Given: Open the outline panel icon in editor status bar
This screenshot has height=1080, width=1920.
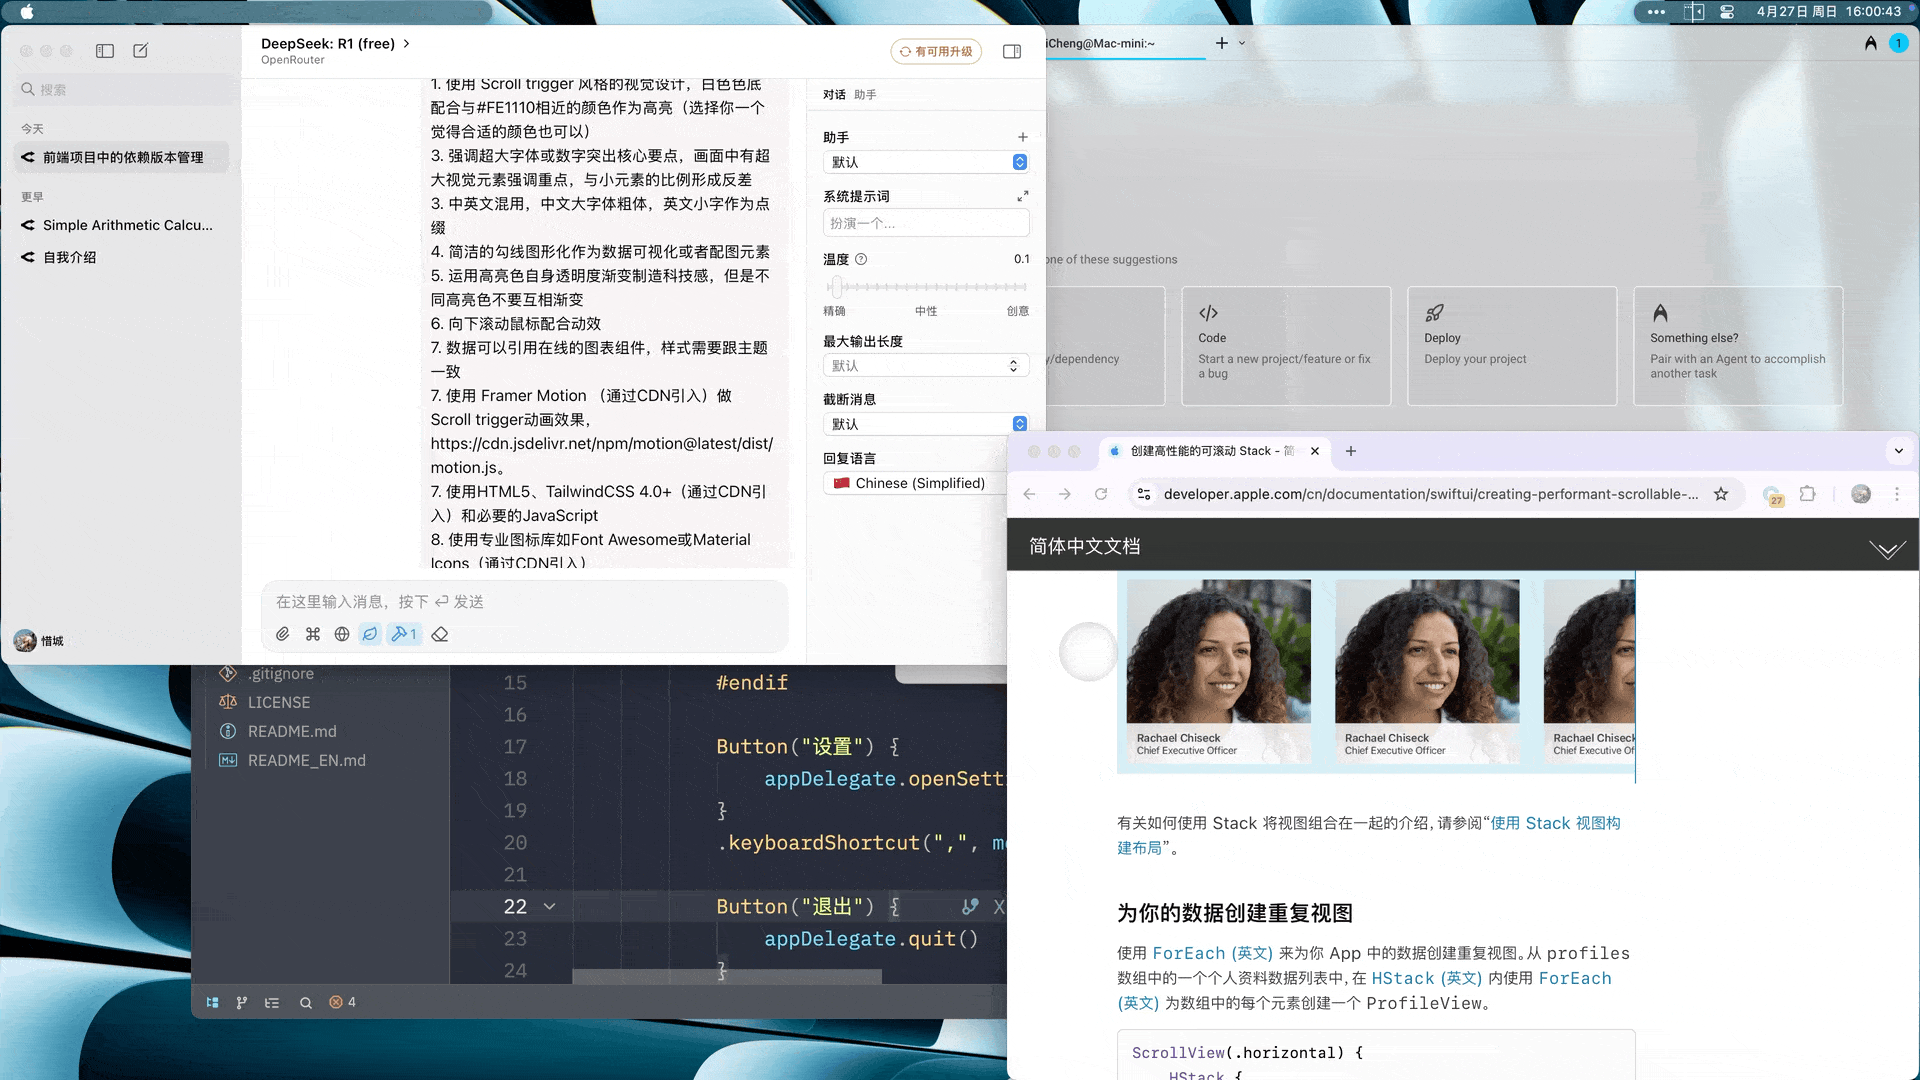Looking at the screenshot, I should 272,1002.
